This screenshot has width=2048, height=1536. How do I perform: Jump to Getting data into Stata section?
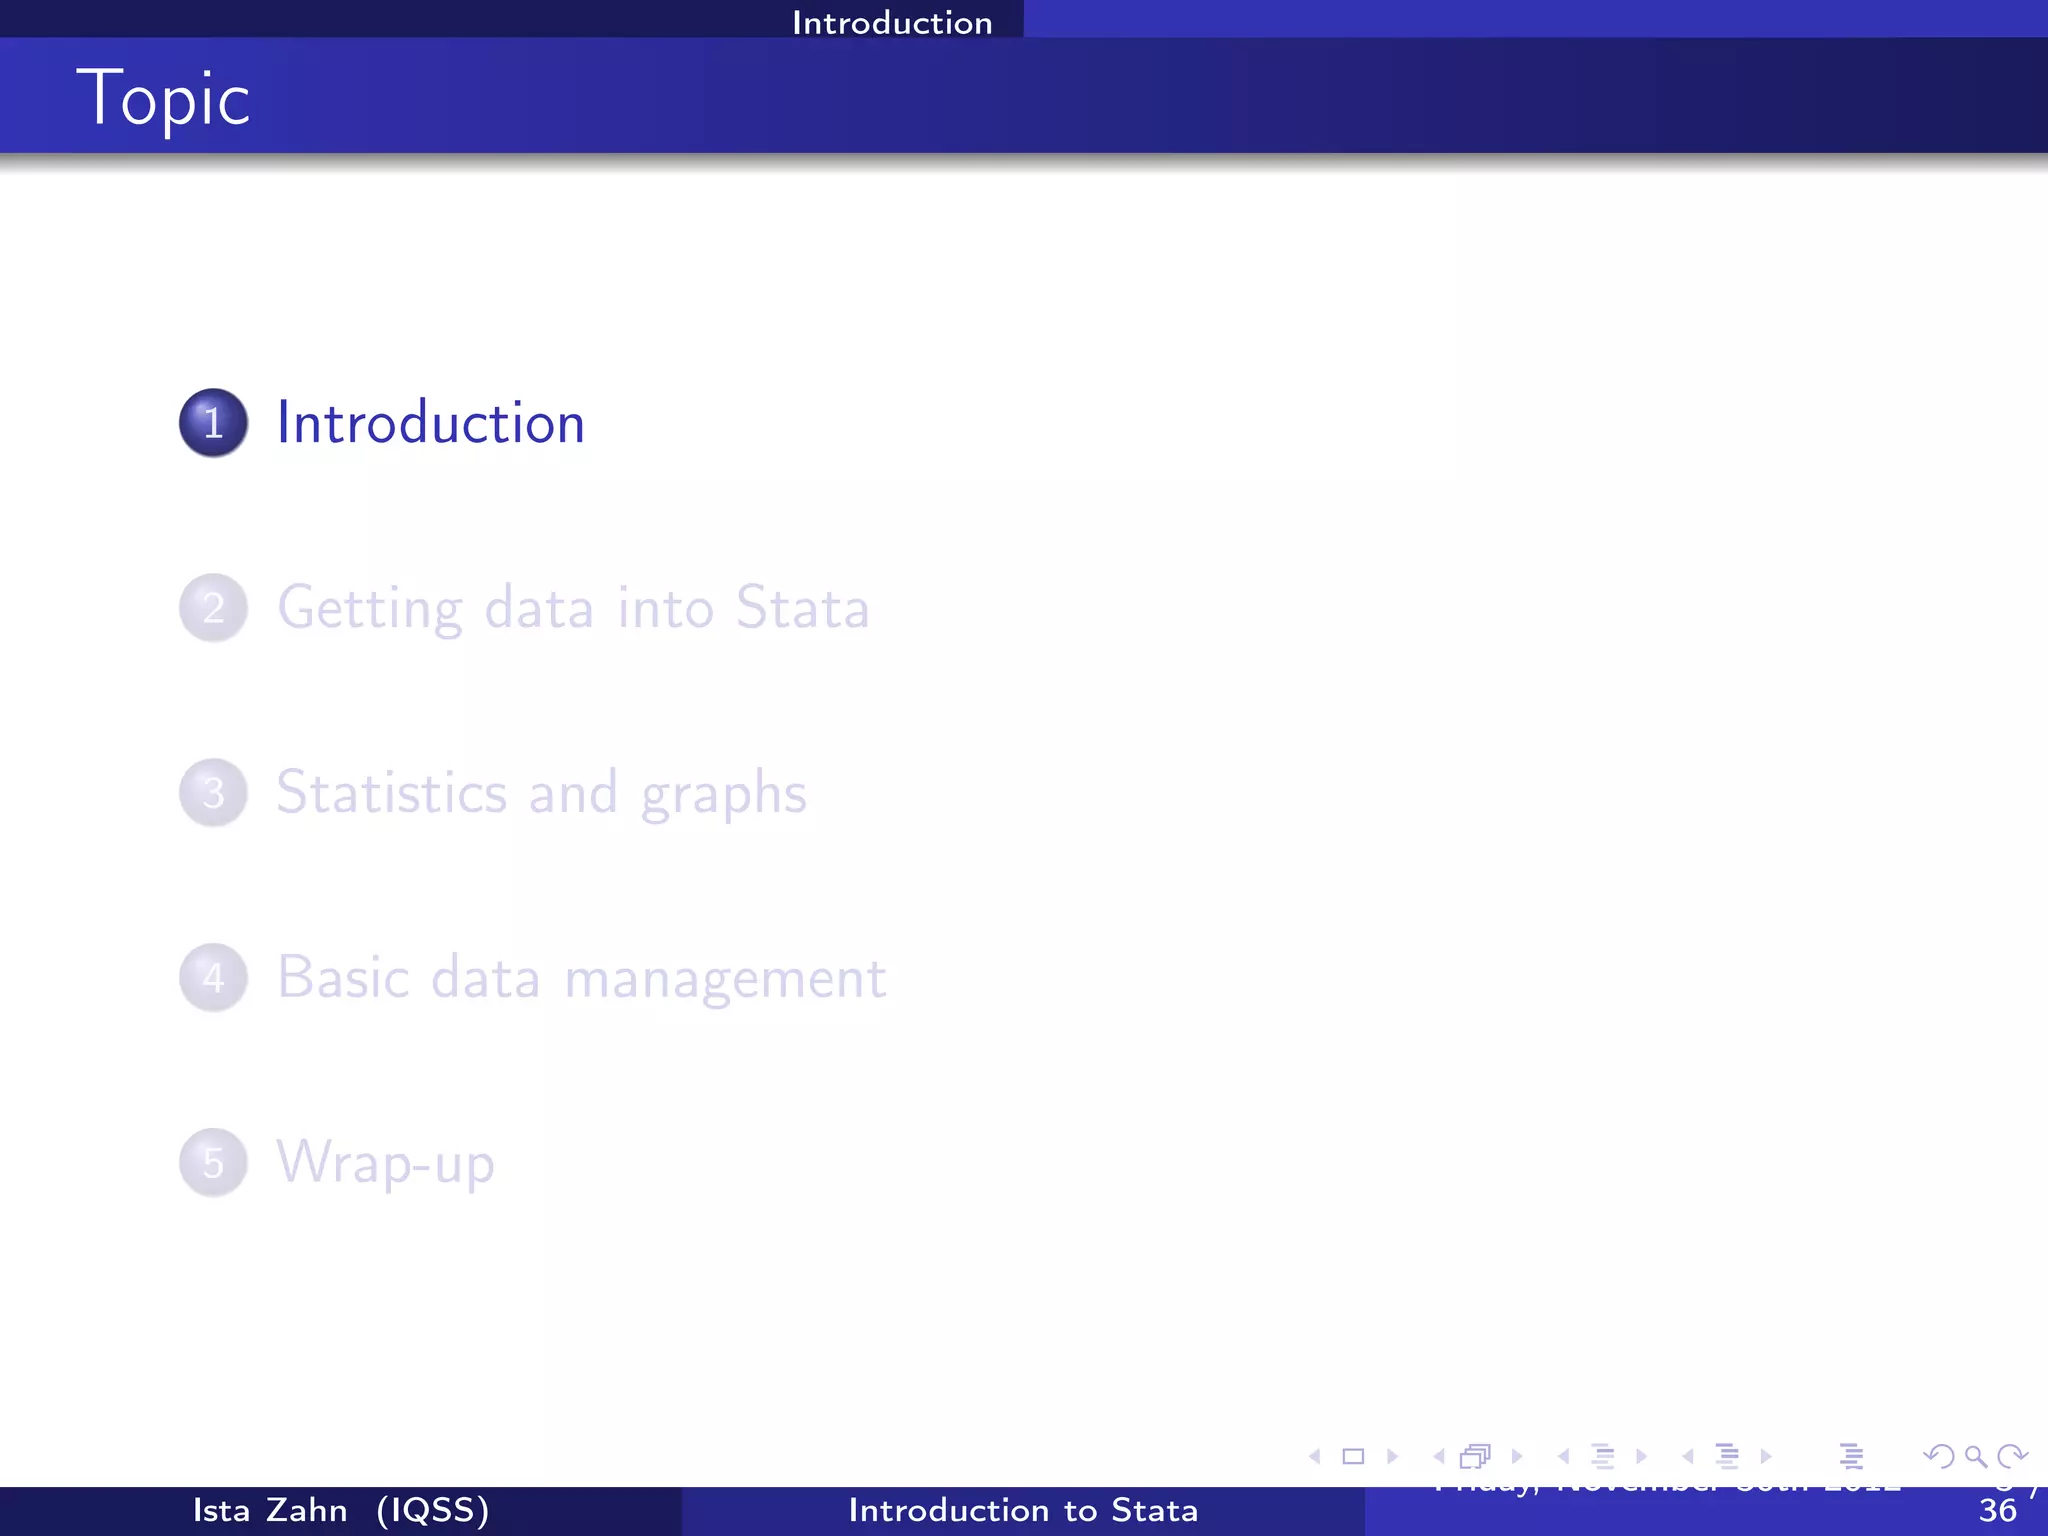pyautogui.click(x=573, y=608)
